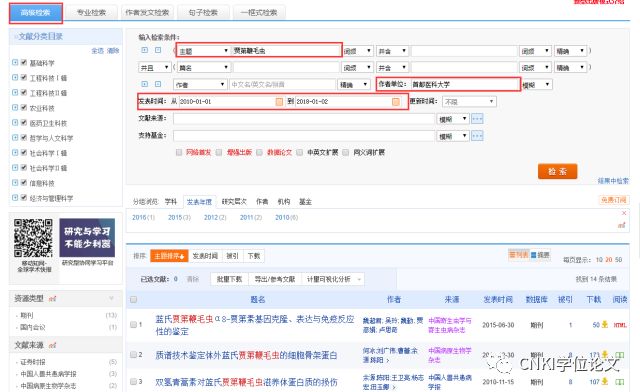
Task: Switch to the 作者发文检索 tab
Action: (147, 13)
